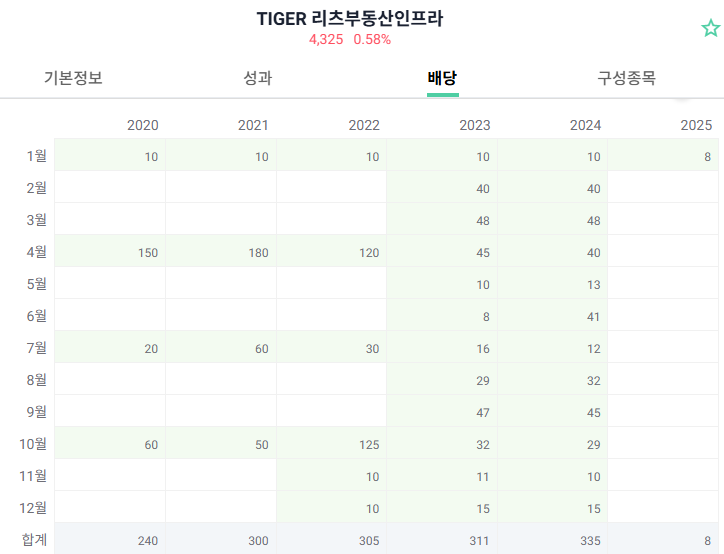Click the 8월 row label
724x554 pixels.
point(36,380)
